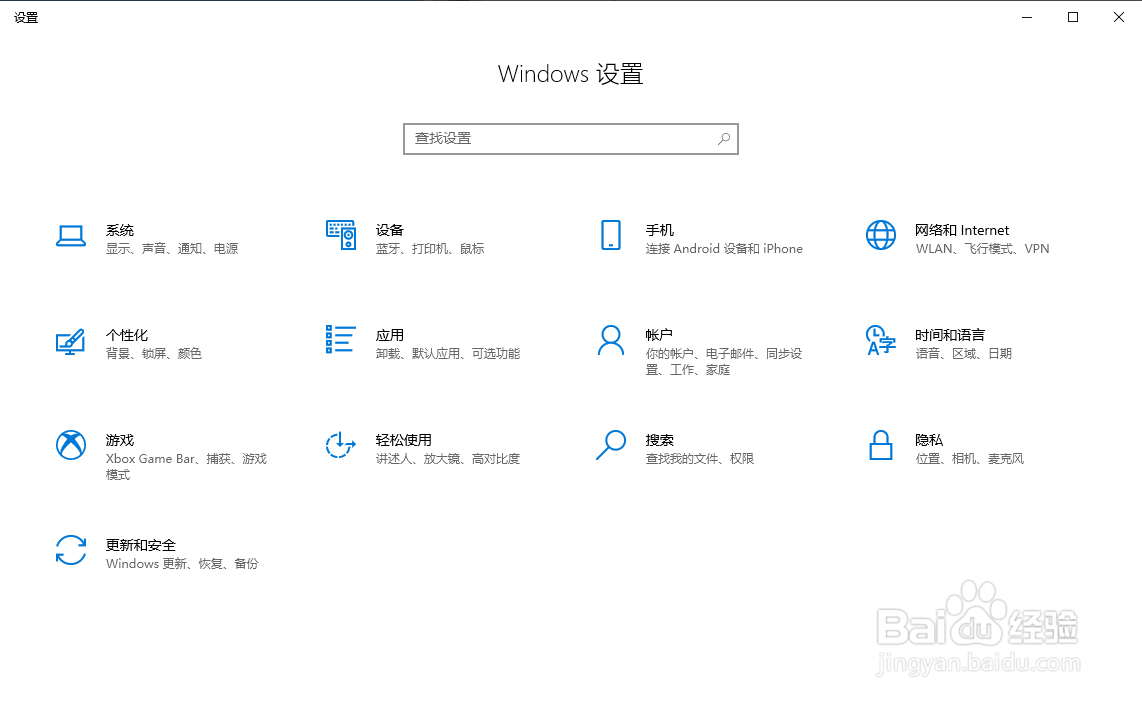
Task: Open 系统 settings via the laptop icon
Action: (x=71, y=235)
